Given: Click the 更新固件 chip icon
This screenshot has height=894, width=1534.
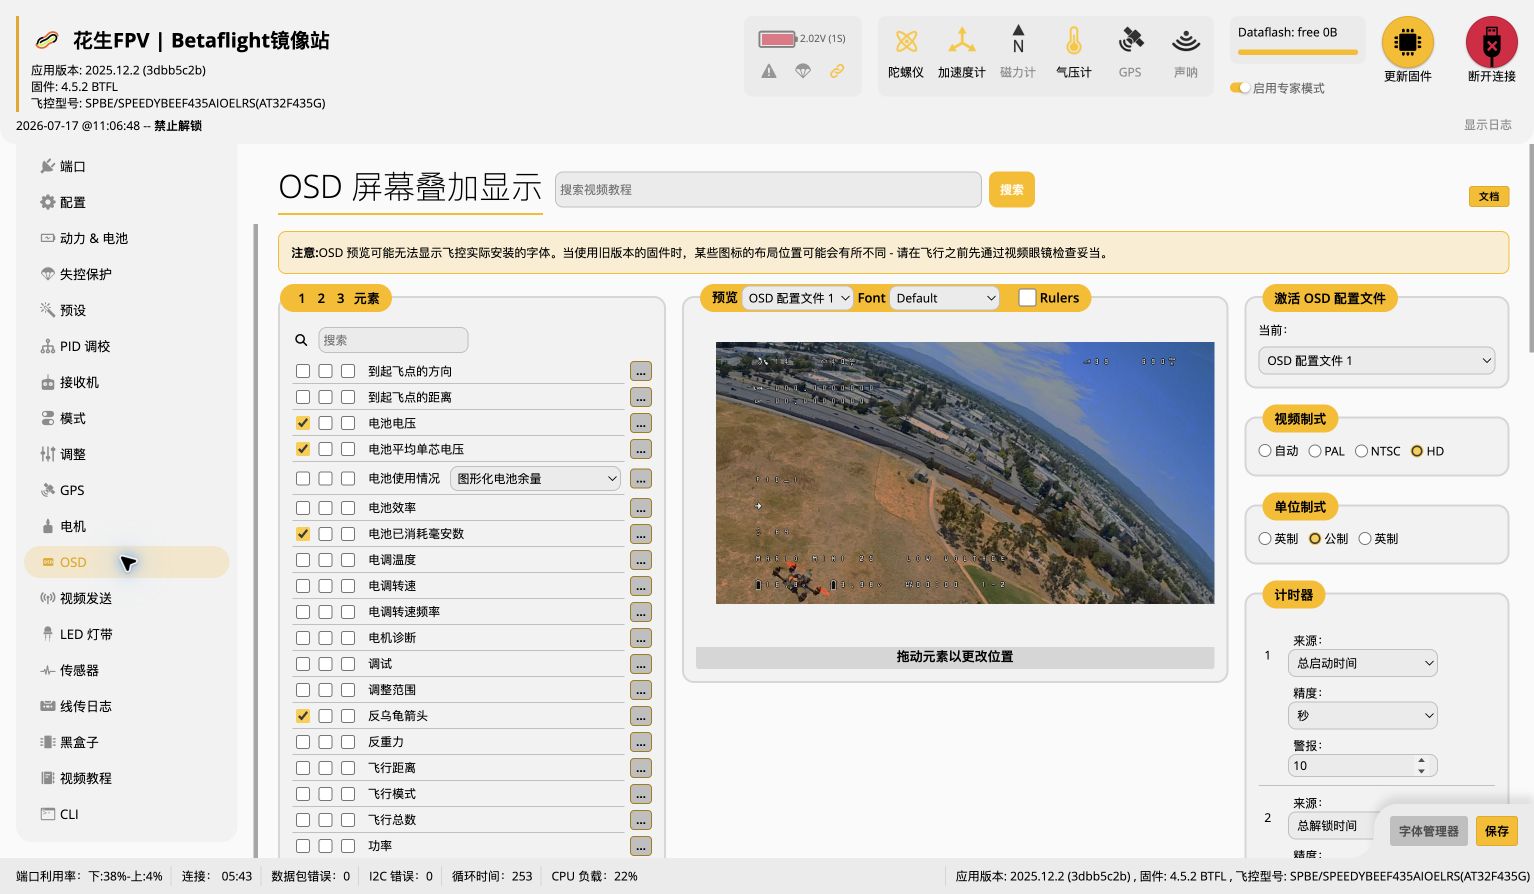Looking at the screenshot, I should [x=1407, y=42].
